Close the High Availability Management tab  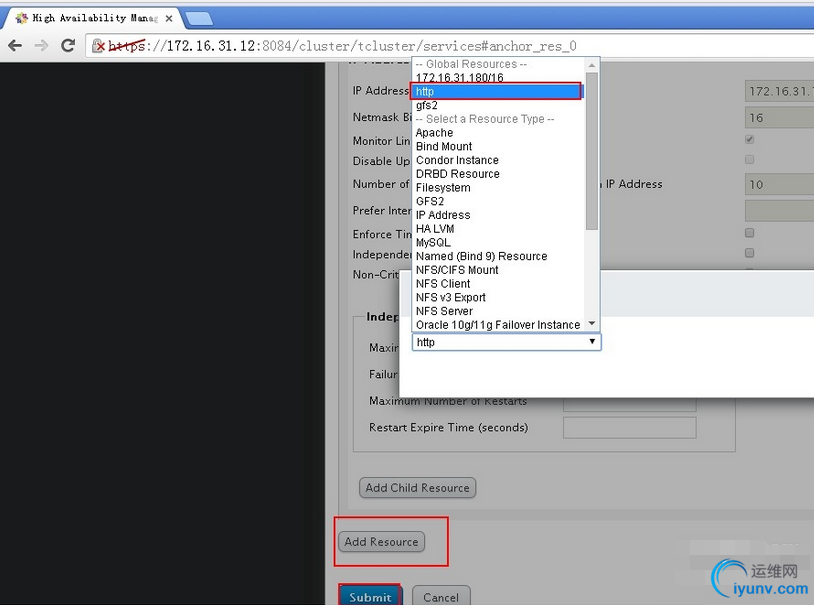click(169, 19)
